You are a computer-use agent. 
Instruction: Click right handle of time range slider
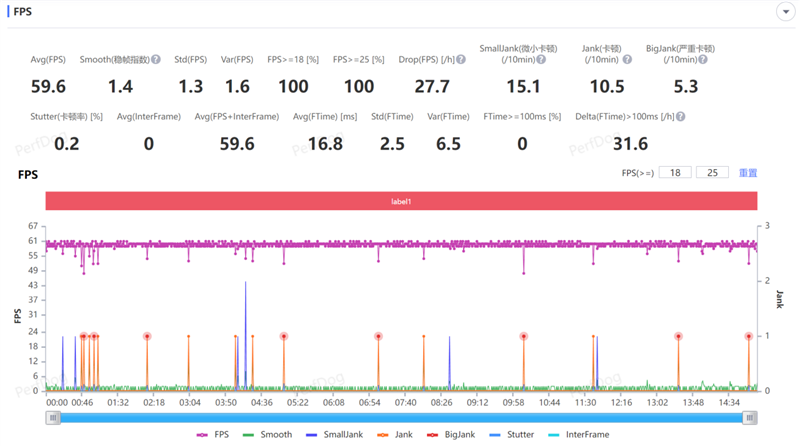click(749, 418)
